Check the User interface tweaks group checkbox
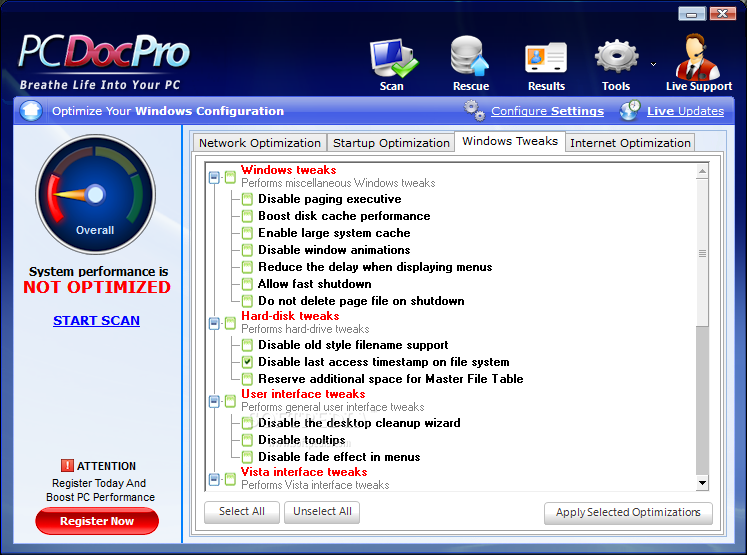The image size is (747, 555). (x=231, y=402)
